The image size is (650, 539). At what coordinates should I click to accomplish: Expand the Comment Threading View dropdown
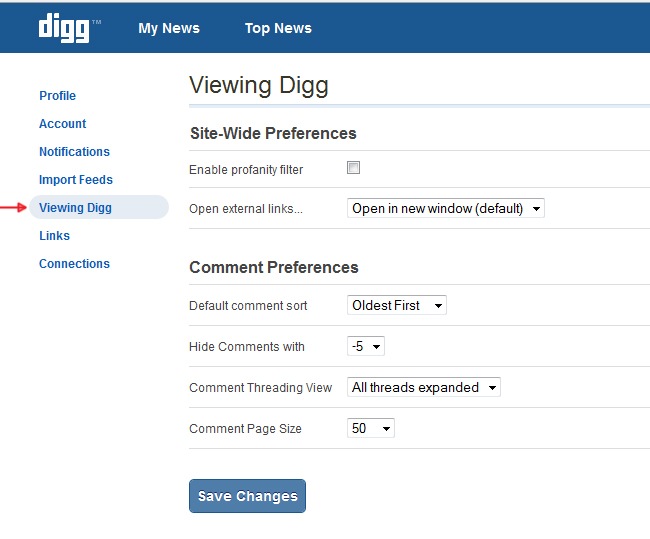pyautogui.click(x=424, y=387)
